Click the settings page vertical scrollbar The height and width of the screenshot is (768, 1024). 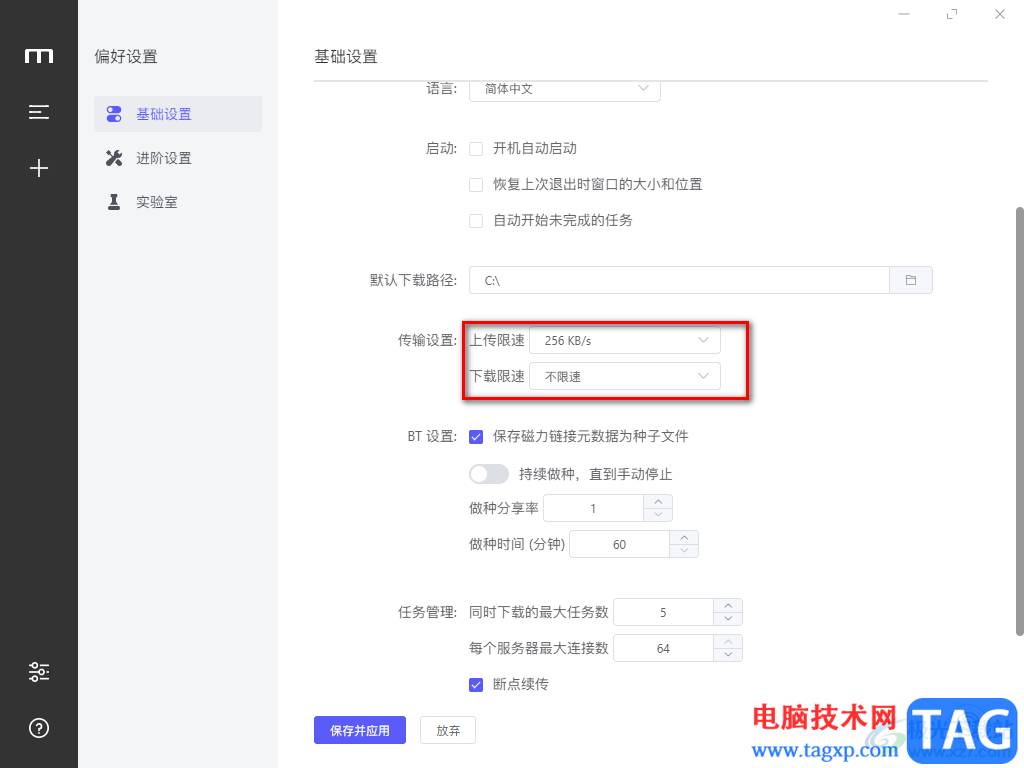point(1019,421)
